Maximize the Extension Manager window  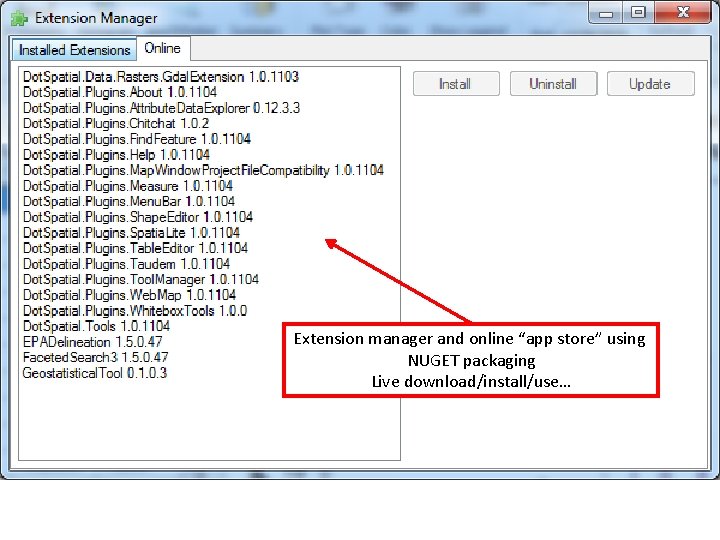coord(638,12)
